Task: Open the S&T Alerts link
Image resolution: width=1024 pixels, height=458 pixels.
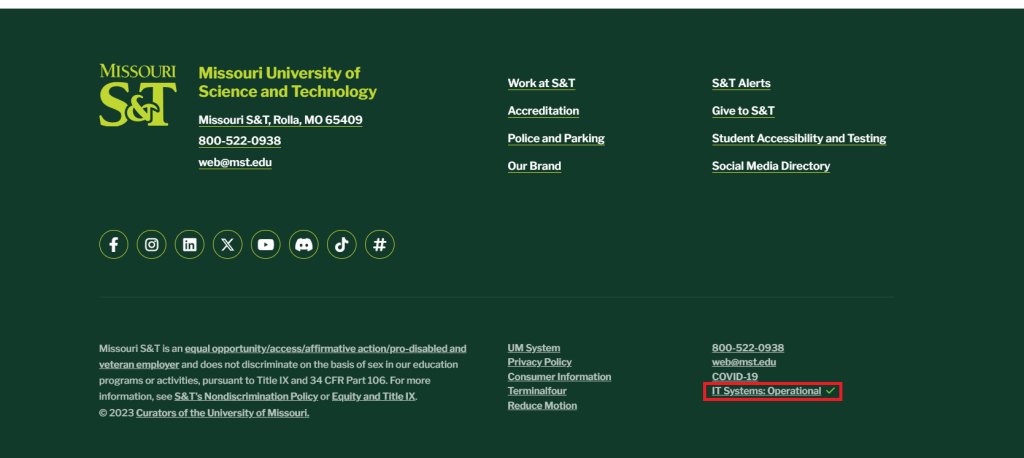Action: (x=741, y=83)
